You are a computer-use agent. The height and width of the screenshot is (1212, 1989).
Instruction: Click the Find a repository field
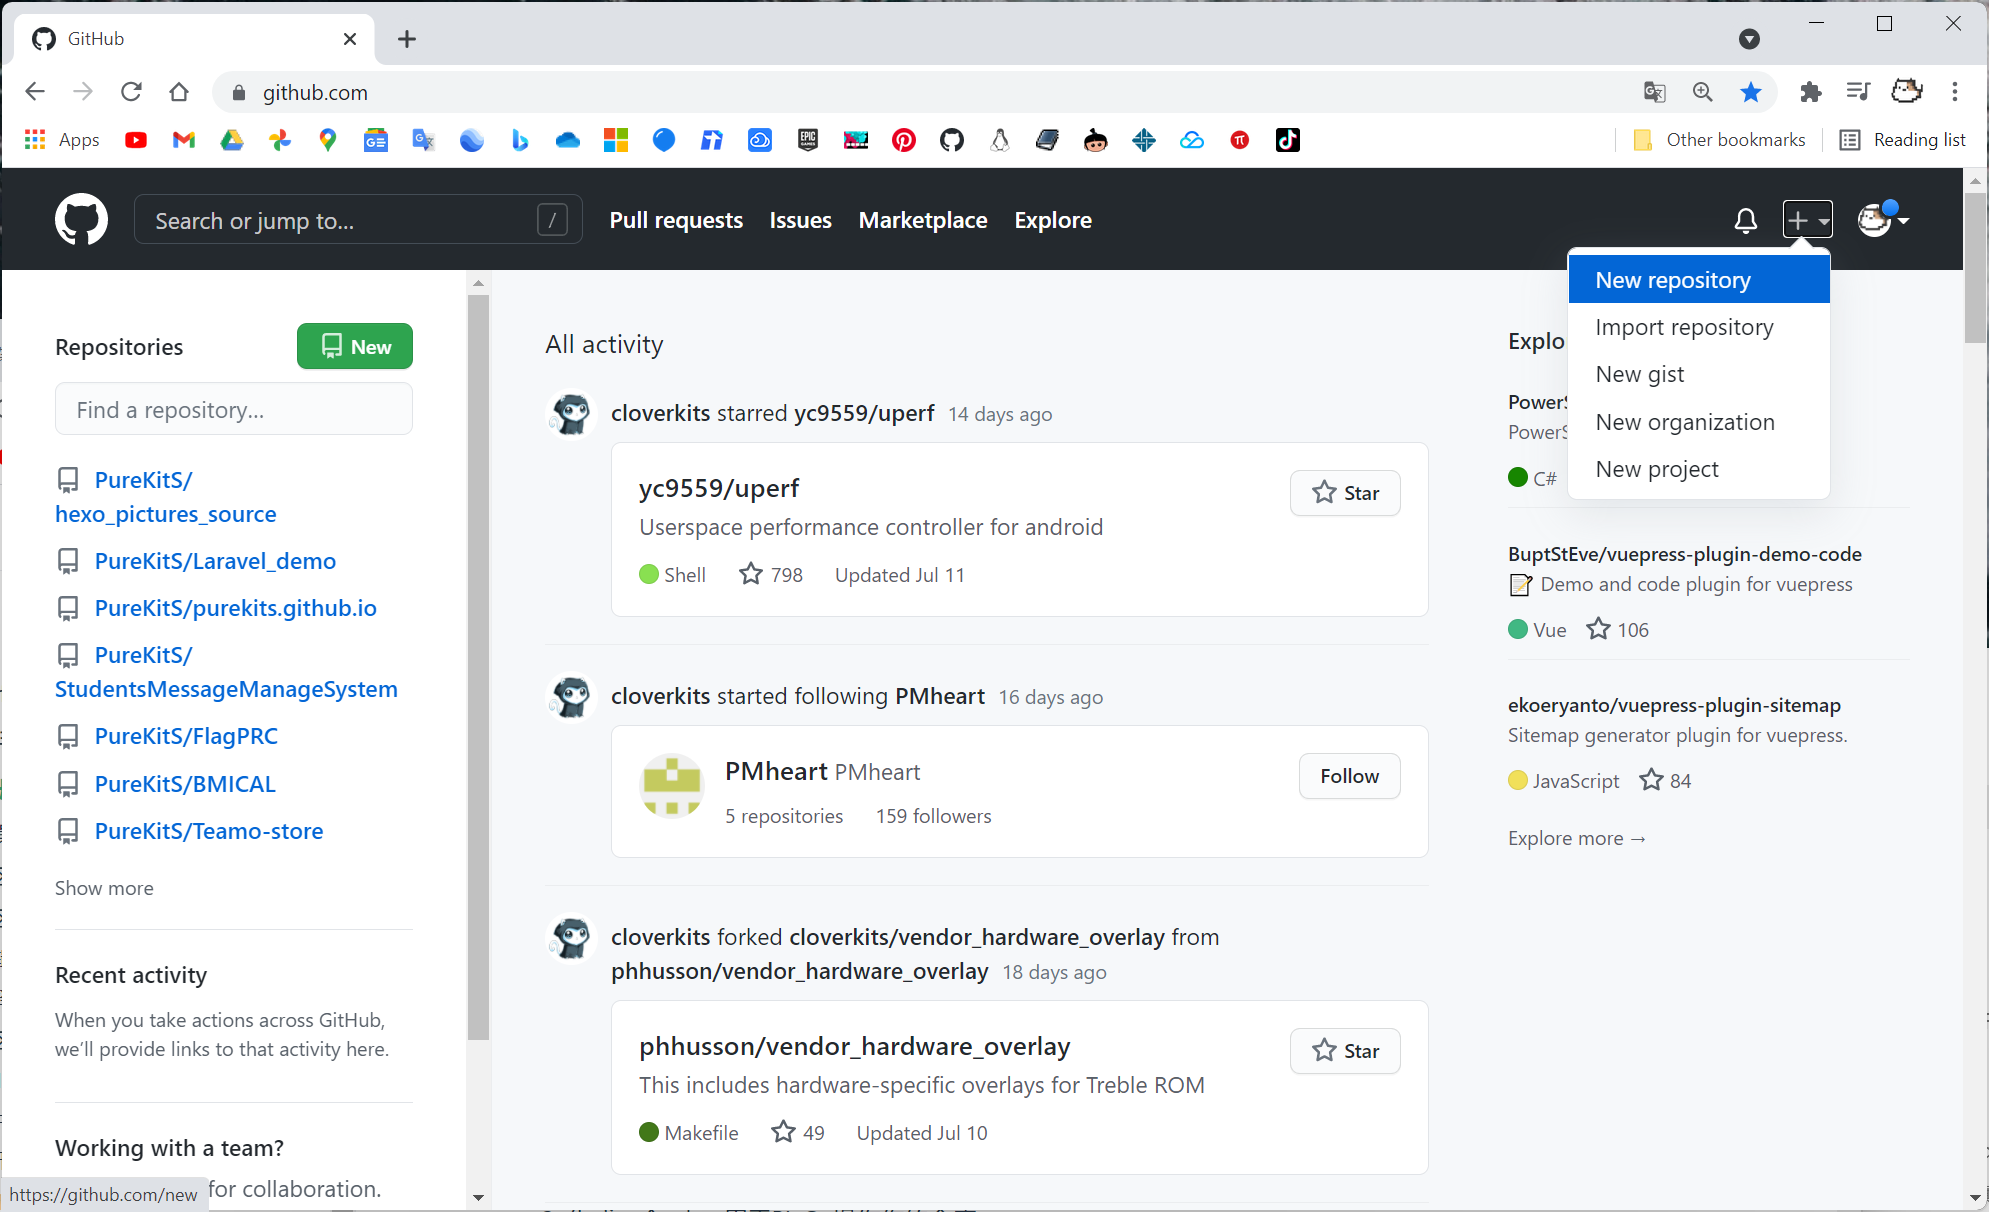(234, 410)
